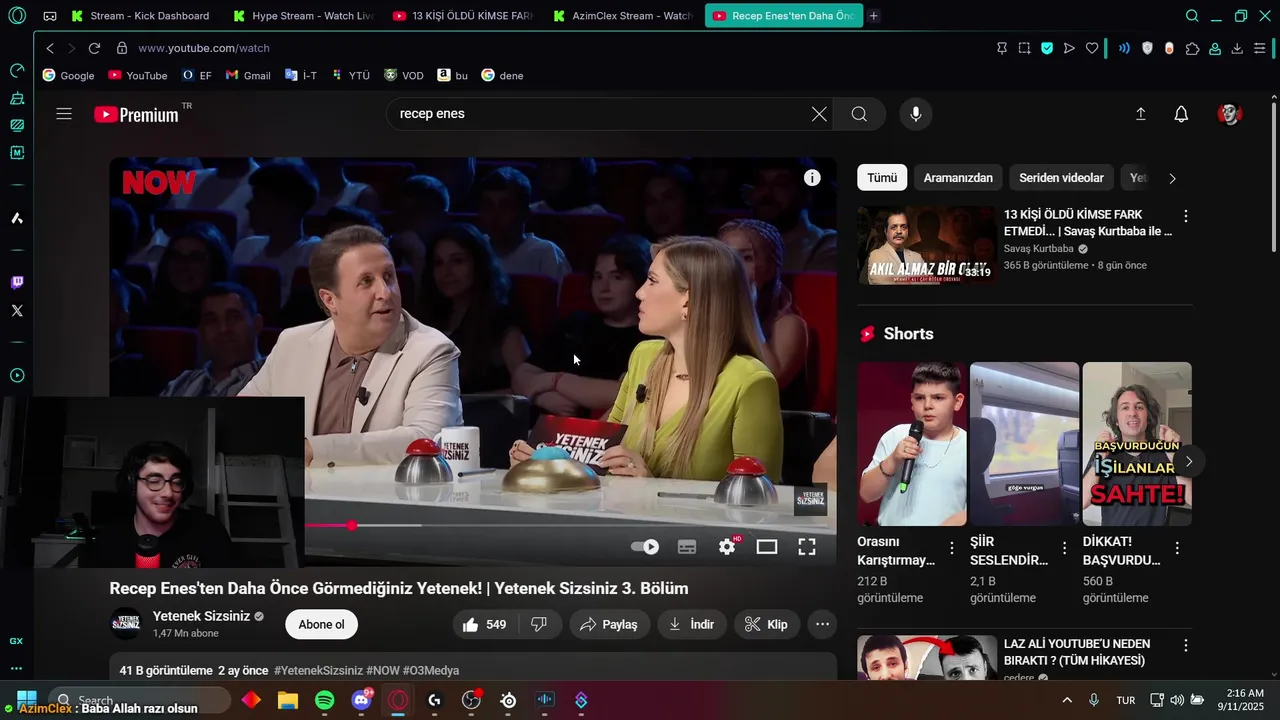
Task: Run the search with the magnifier button
Action: [859, 114]
